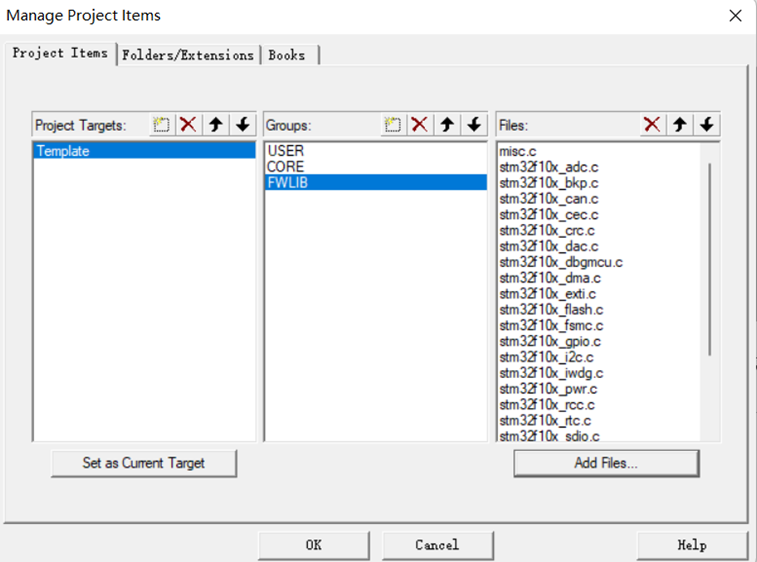Viewport: 757px width, 562px height.
Task: Move selected file up
Action: click(x=680, y=125)
